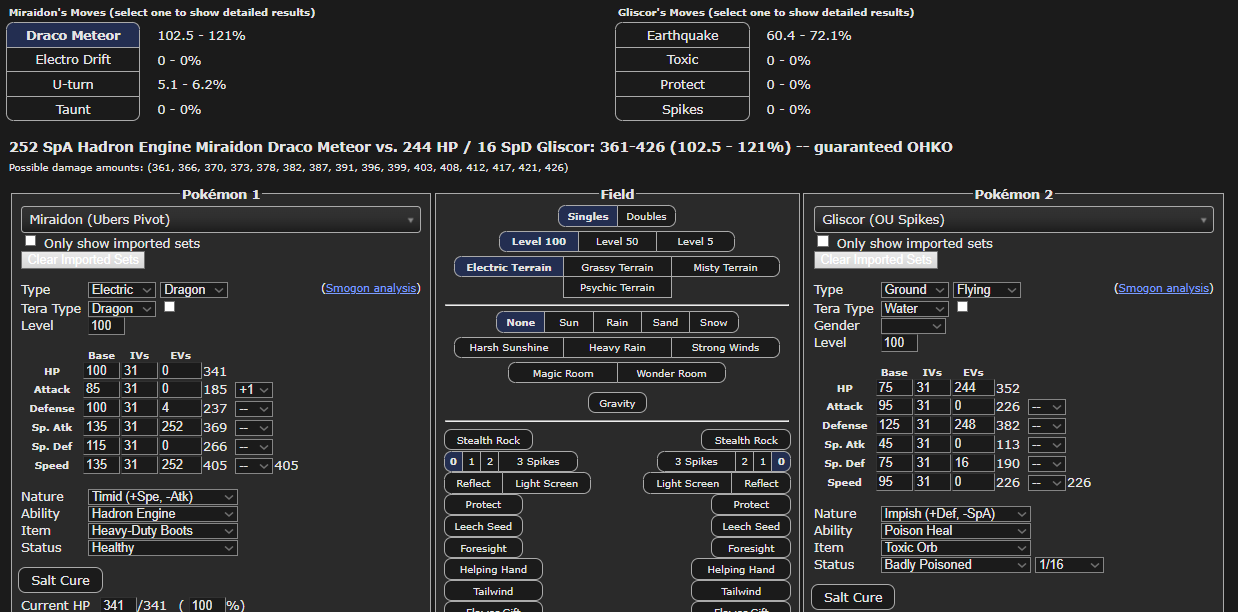This screenshot has width=1238, height=612.
Task: Set battle level to Level 50
Action: (617, 242)
